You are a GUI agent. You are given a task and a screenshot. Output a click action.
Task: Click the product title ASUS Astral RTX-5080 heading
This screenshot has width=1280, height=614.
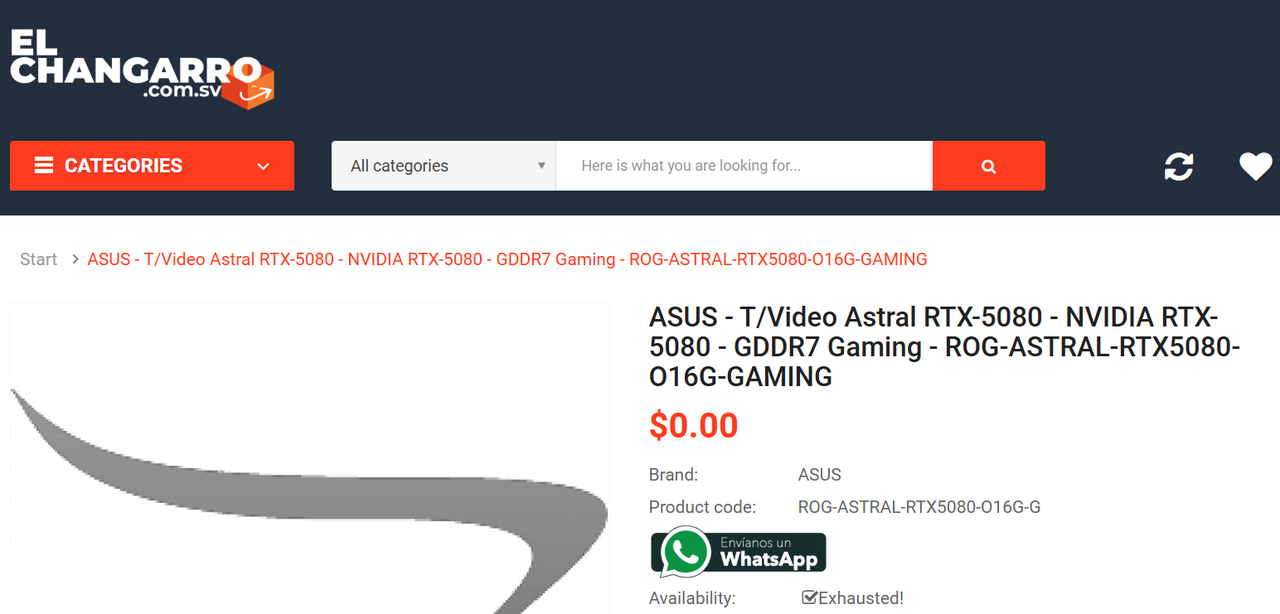(x=945, y=347)
